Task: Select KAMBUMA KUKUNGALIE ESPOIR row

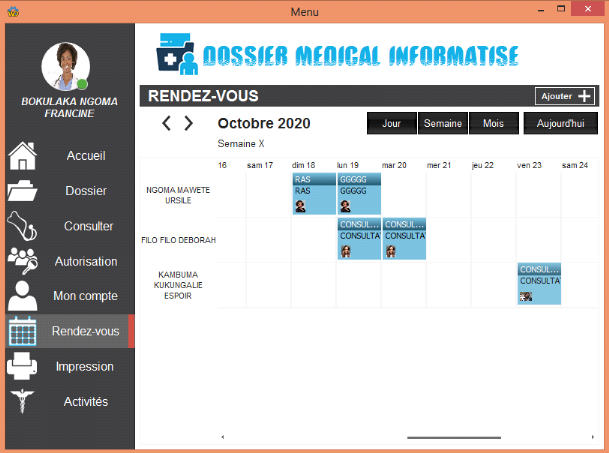Action: [178, 285]
